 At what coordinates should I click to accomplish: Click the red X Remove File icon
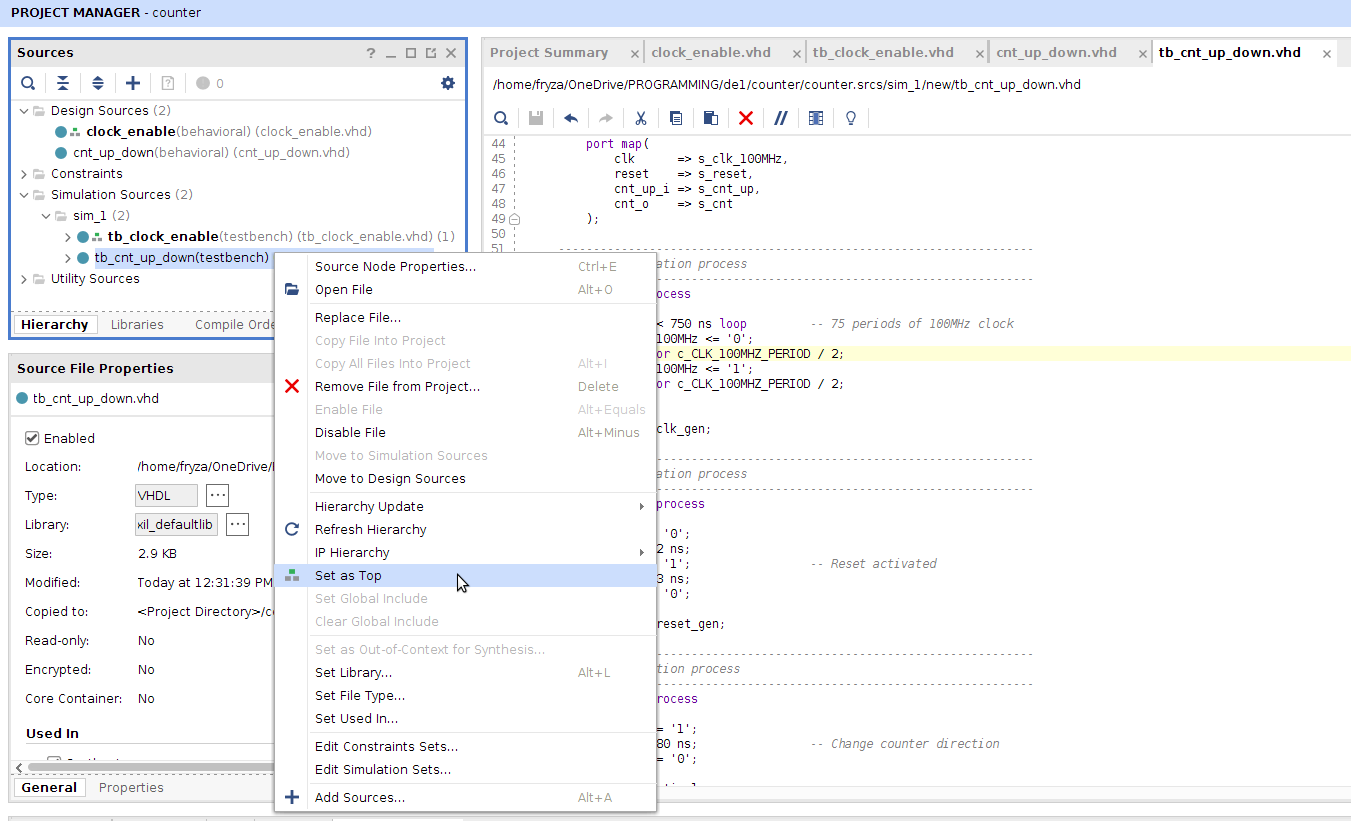coord(292,386)
